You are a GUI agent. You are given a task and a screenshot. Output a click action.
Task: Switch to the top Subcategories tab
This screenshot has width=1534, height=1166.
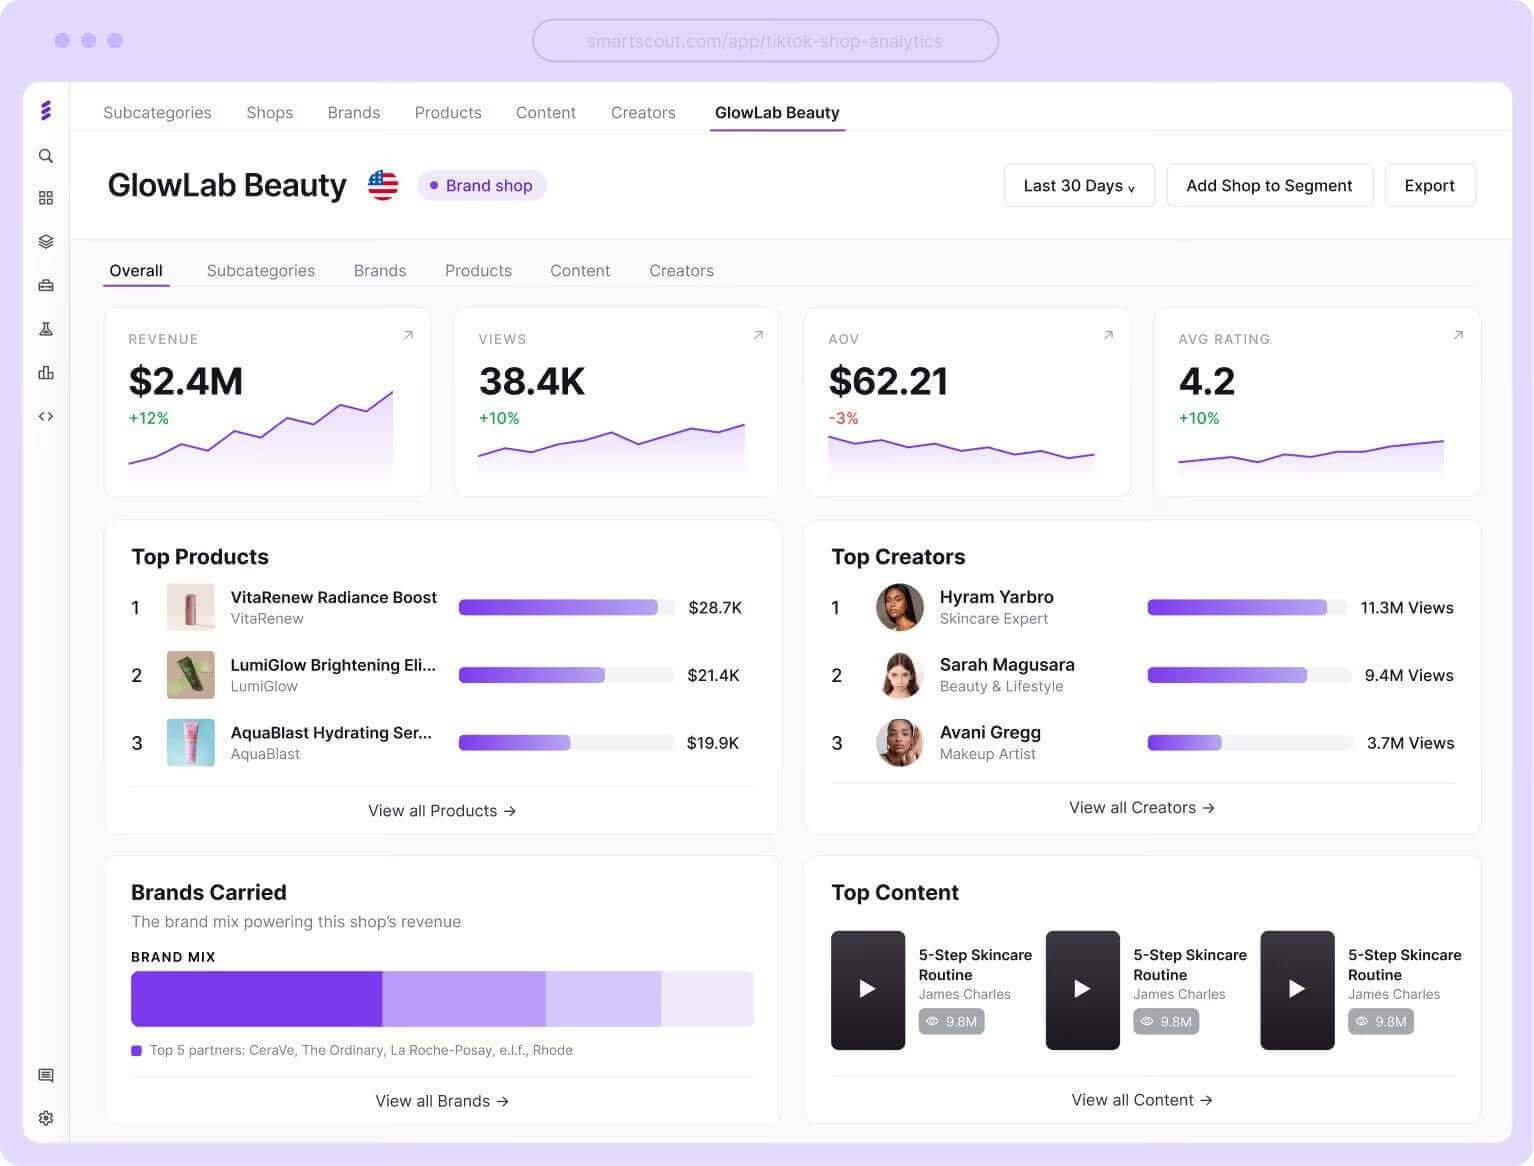(x=157, y=112)
